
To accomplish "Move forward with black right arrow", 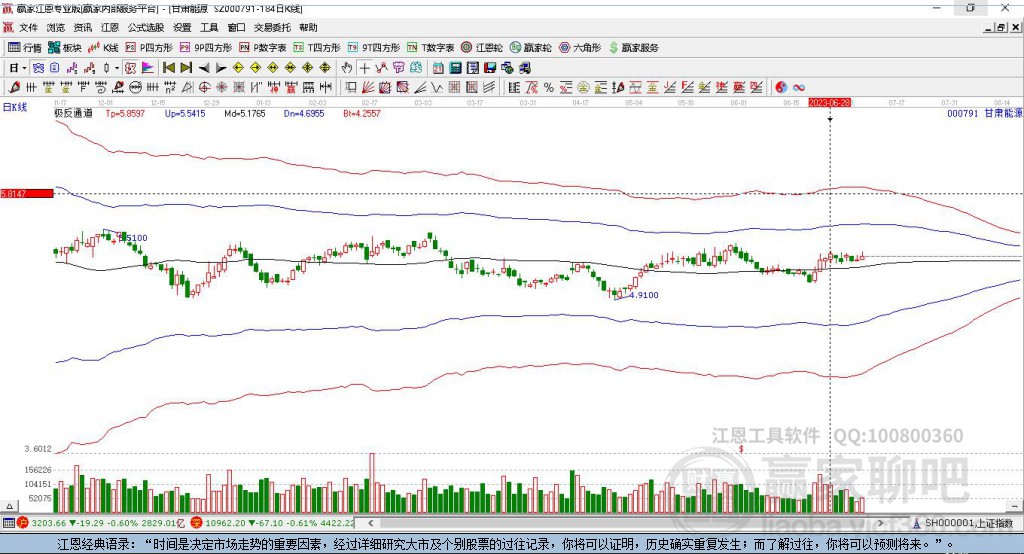I will [x=221, y=68].
